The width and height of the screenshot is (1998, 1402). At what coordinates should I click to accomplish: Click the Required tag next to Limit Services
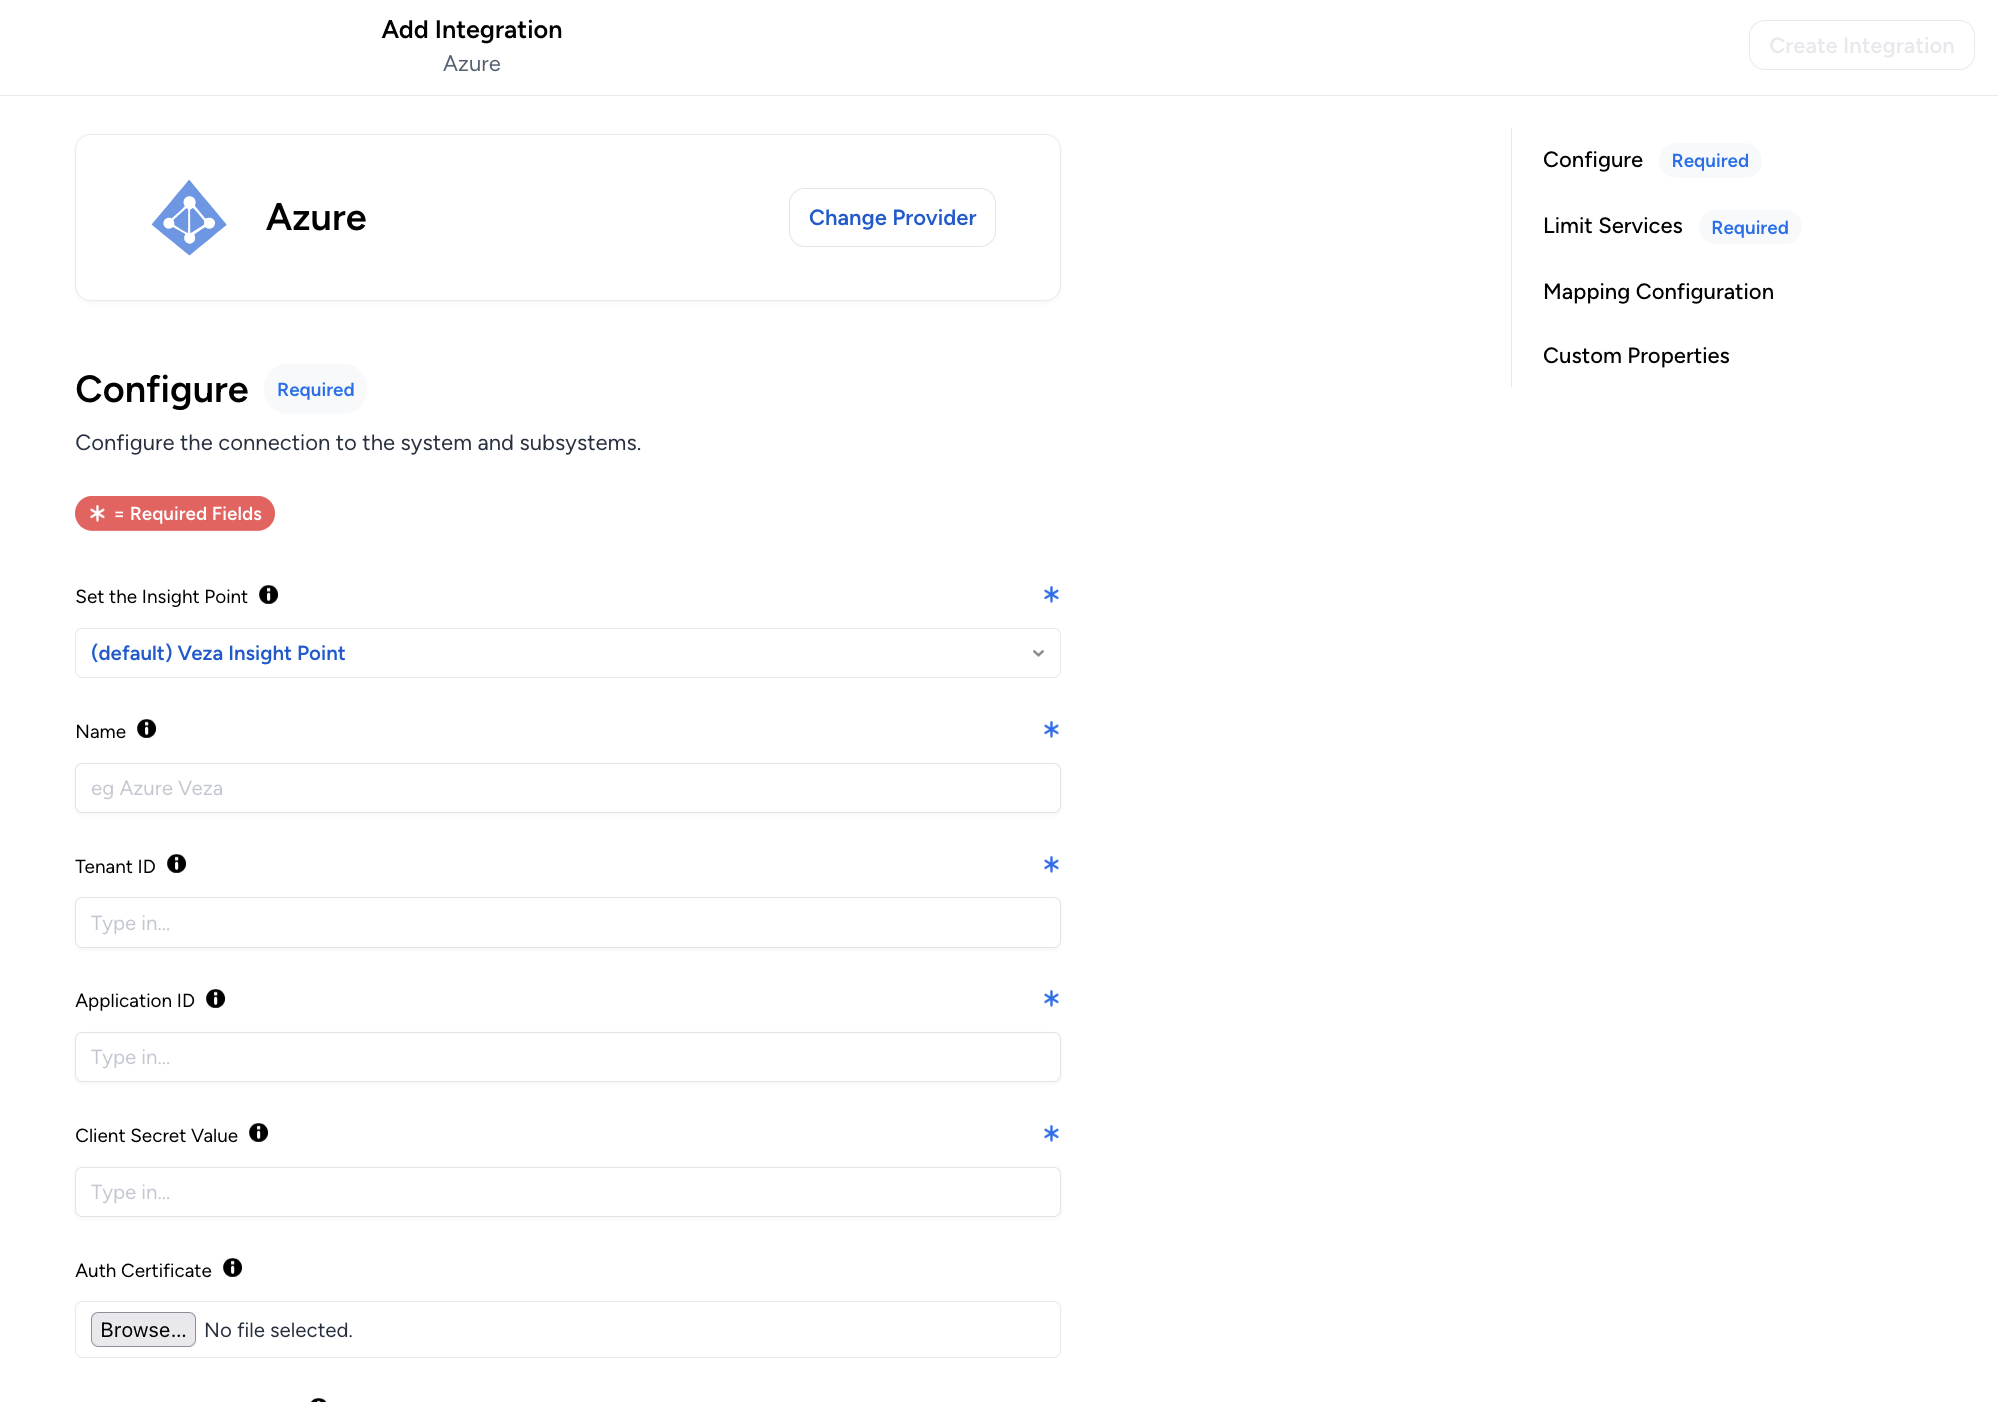coord(1750,228)
